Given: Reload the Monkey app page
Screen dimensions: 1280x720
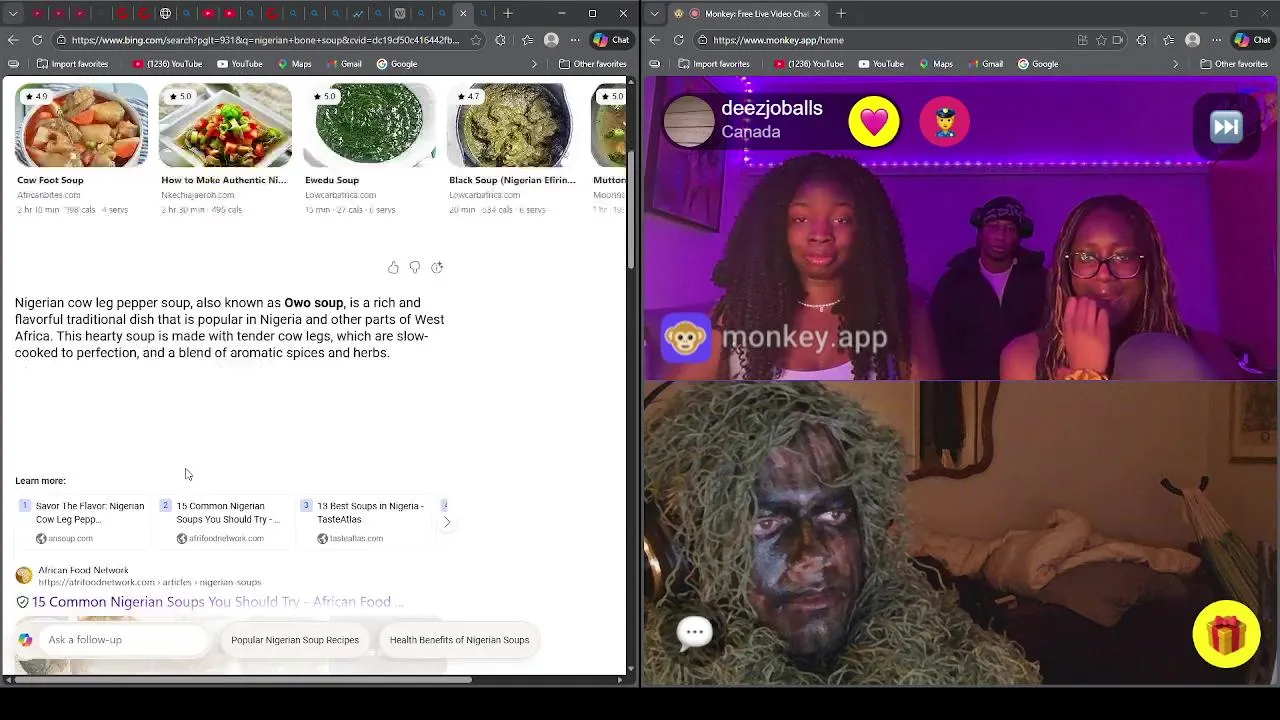Looking at the screenshot, I should (x=679, y=40).
